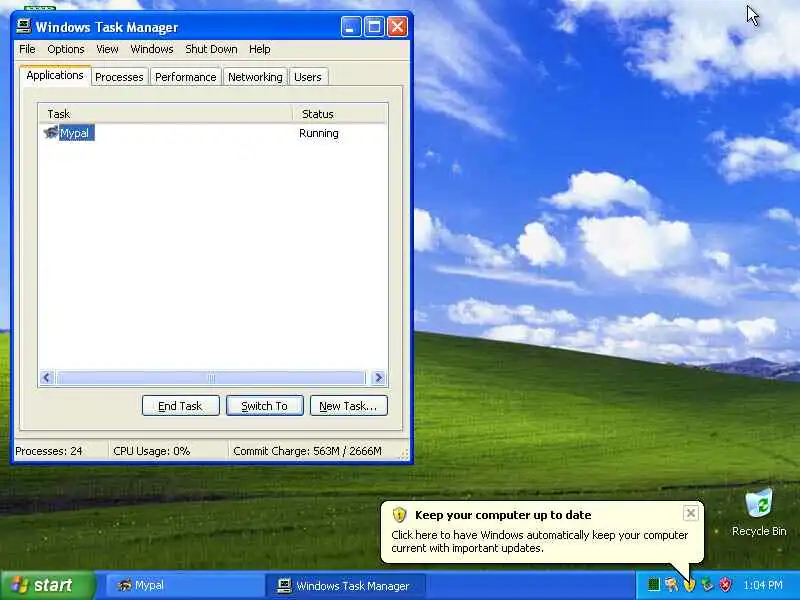Maximize the Task Manager window
Screen dimensions: 800x600
374,27
